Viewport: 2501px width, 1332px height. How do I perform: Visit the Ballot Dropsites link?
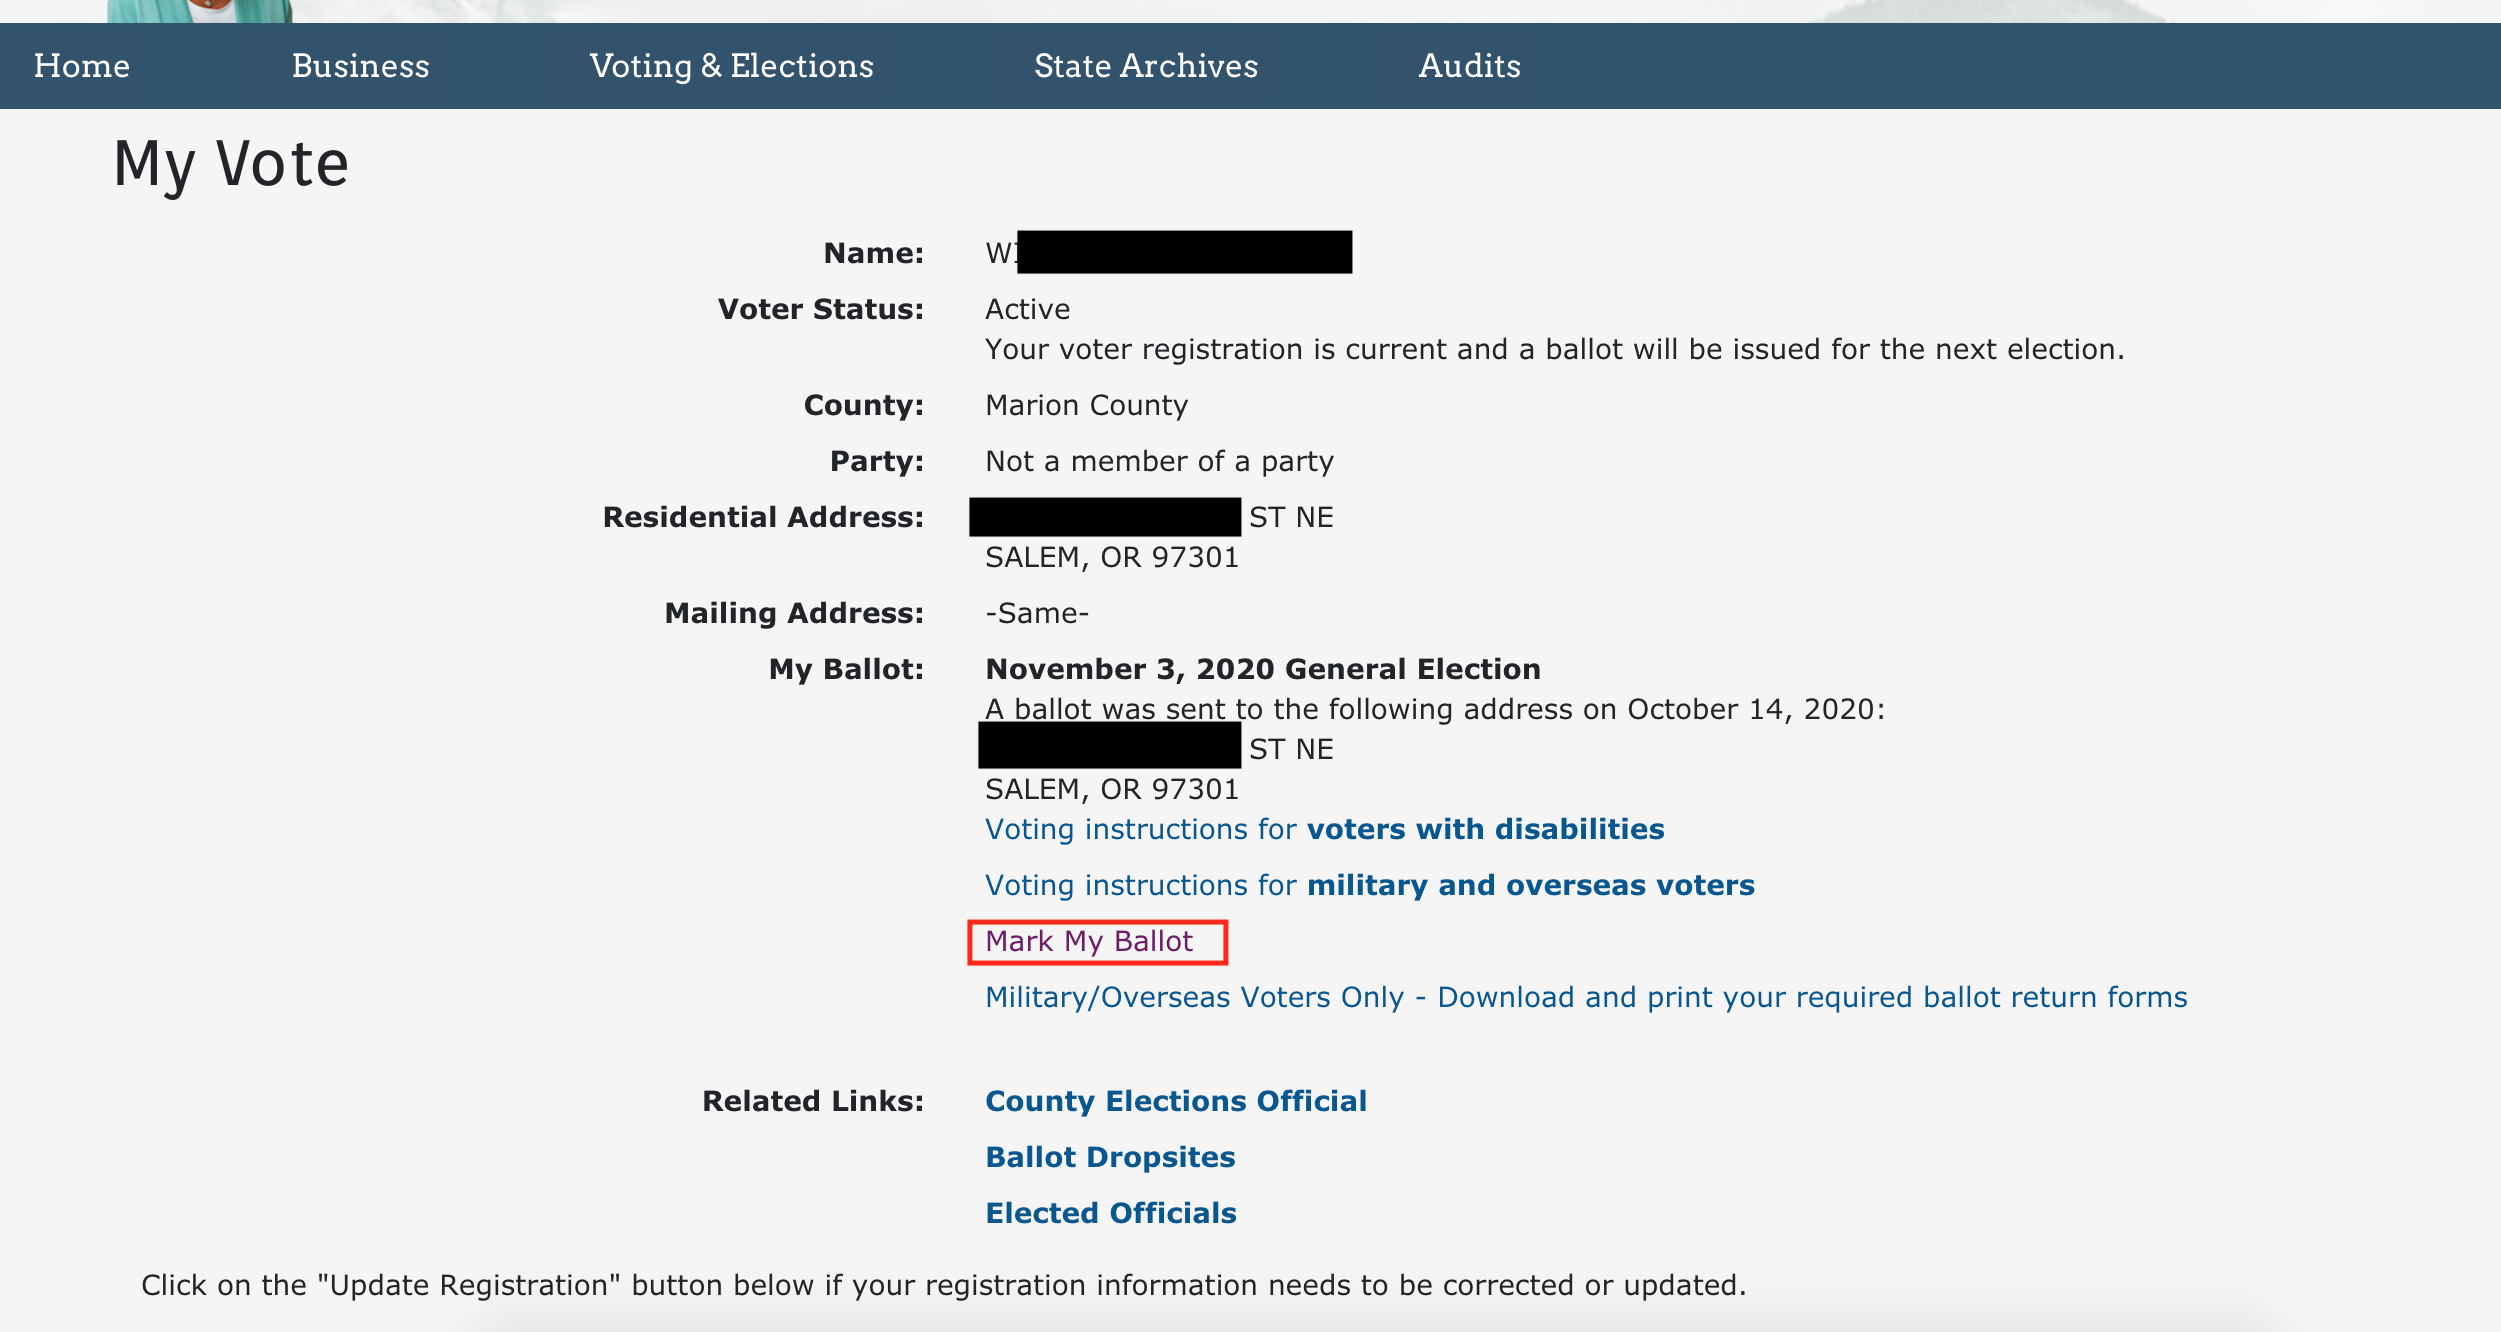[1110, 1157]
